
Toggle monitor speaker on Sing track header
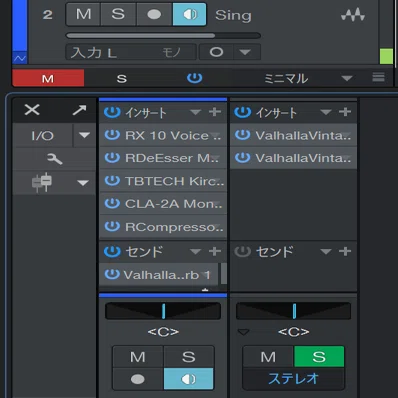click(x=189, y=14)
